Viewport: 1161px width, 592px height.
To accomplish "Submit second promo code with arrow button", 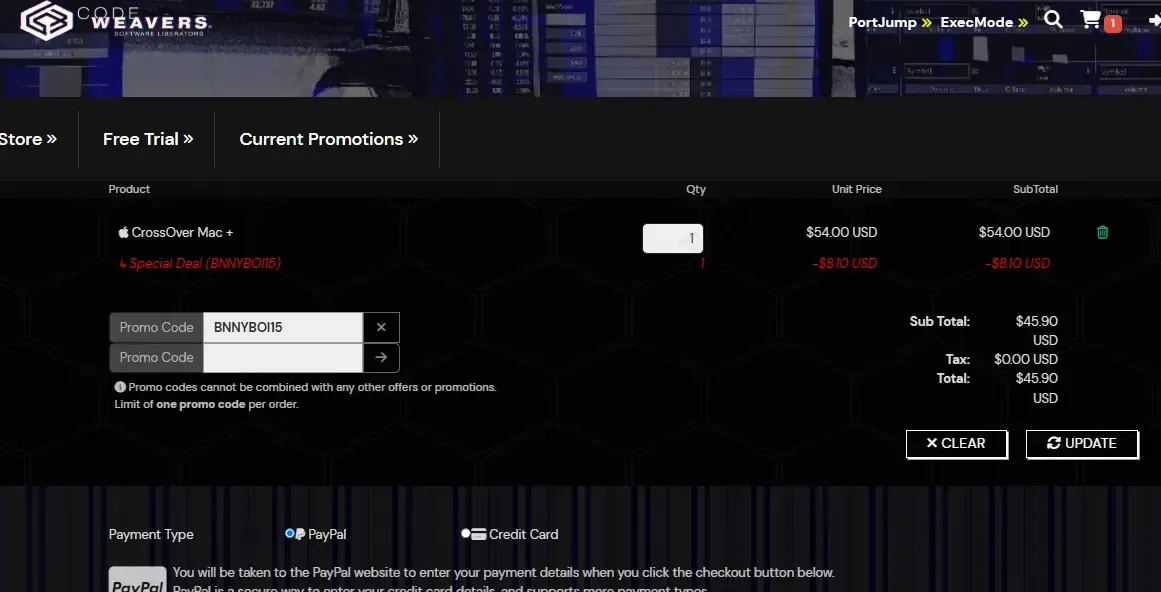I will click(x=381, y=357).
